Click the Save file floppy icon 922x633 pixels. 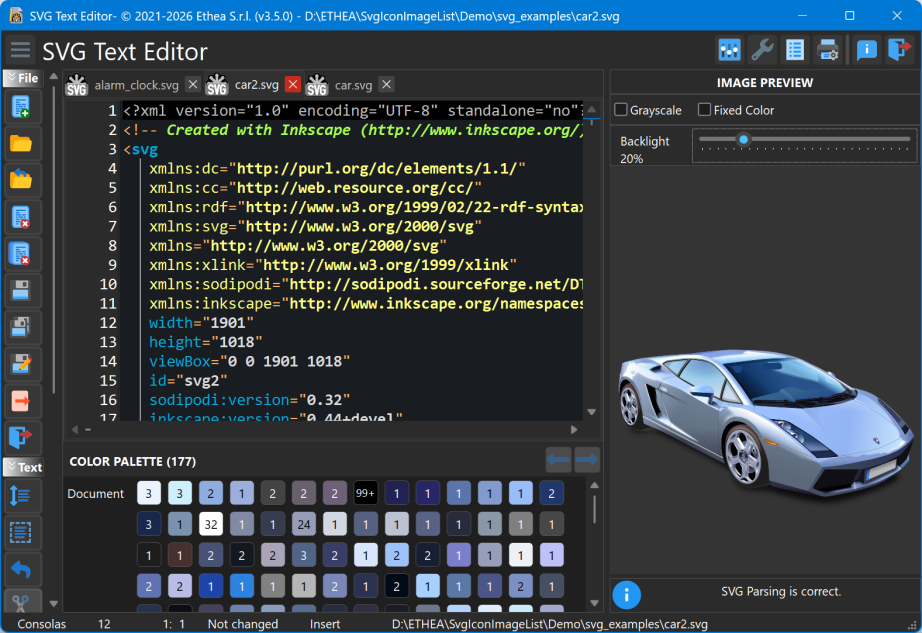[x=21, y=290]
